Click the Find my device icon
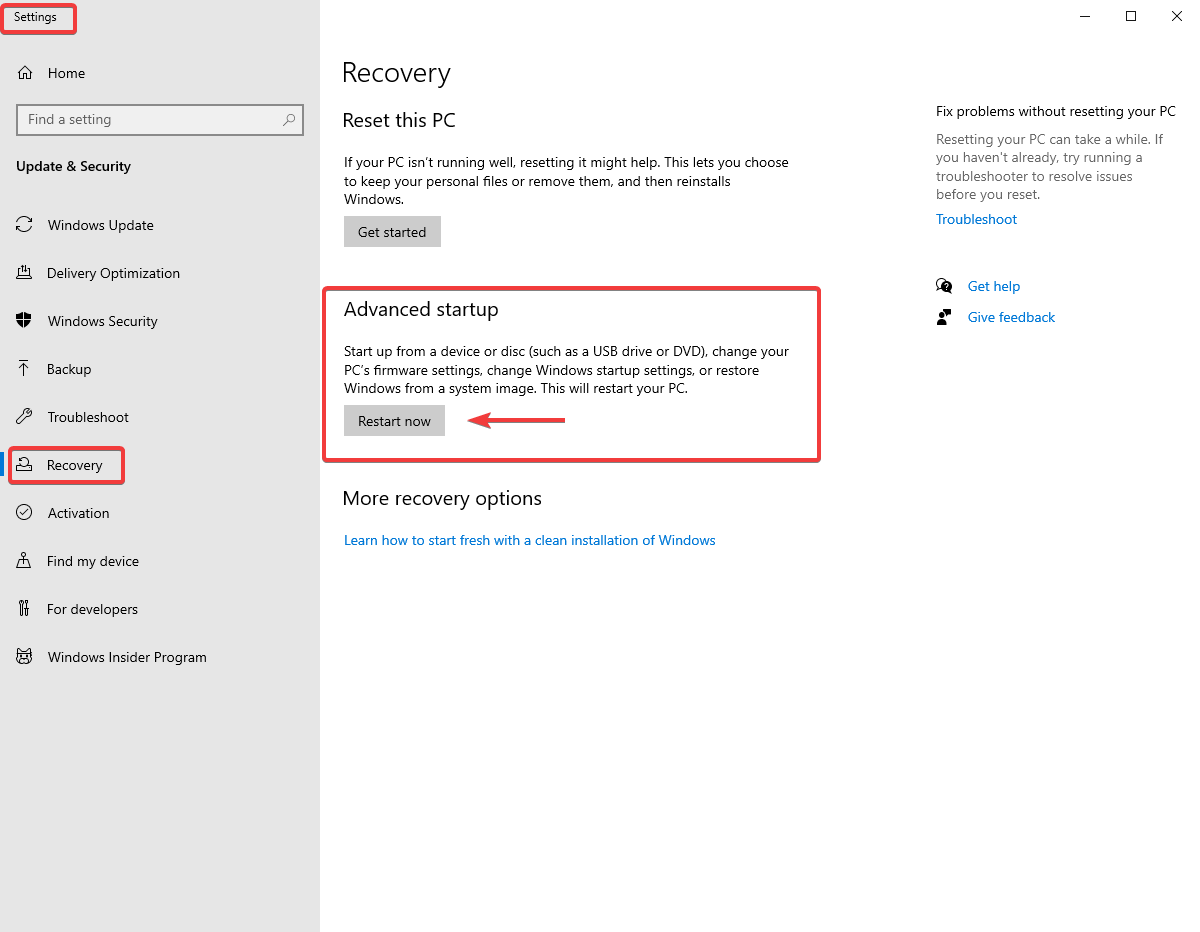The height and width of the screenshot is (932, 1200). [x=24, y=561]
